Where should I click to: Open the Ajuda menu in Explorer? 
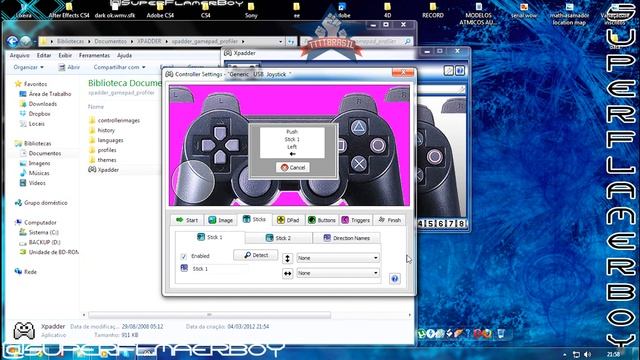124,55
